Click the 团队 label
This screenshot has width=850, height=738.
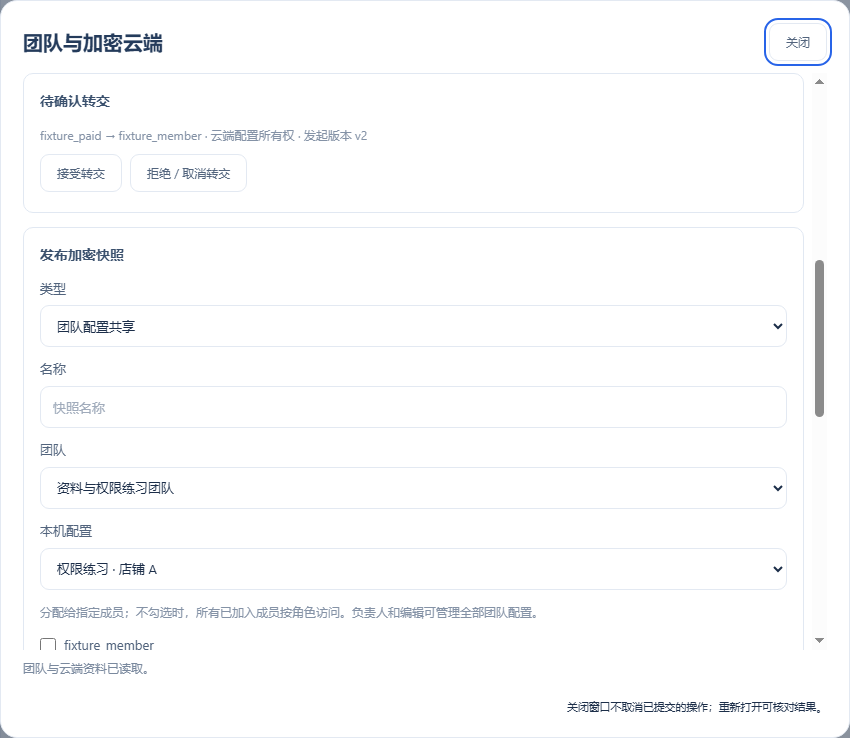pos(53,450)
